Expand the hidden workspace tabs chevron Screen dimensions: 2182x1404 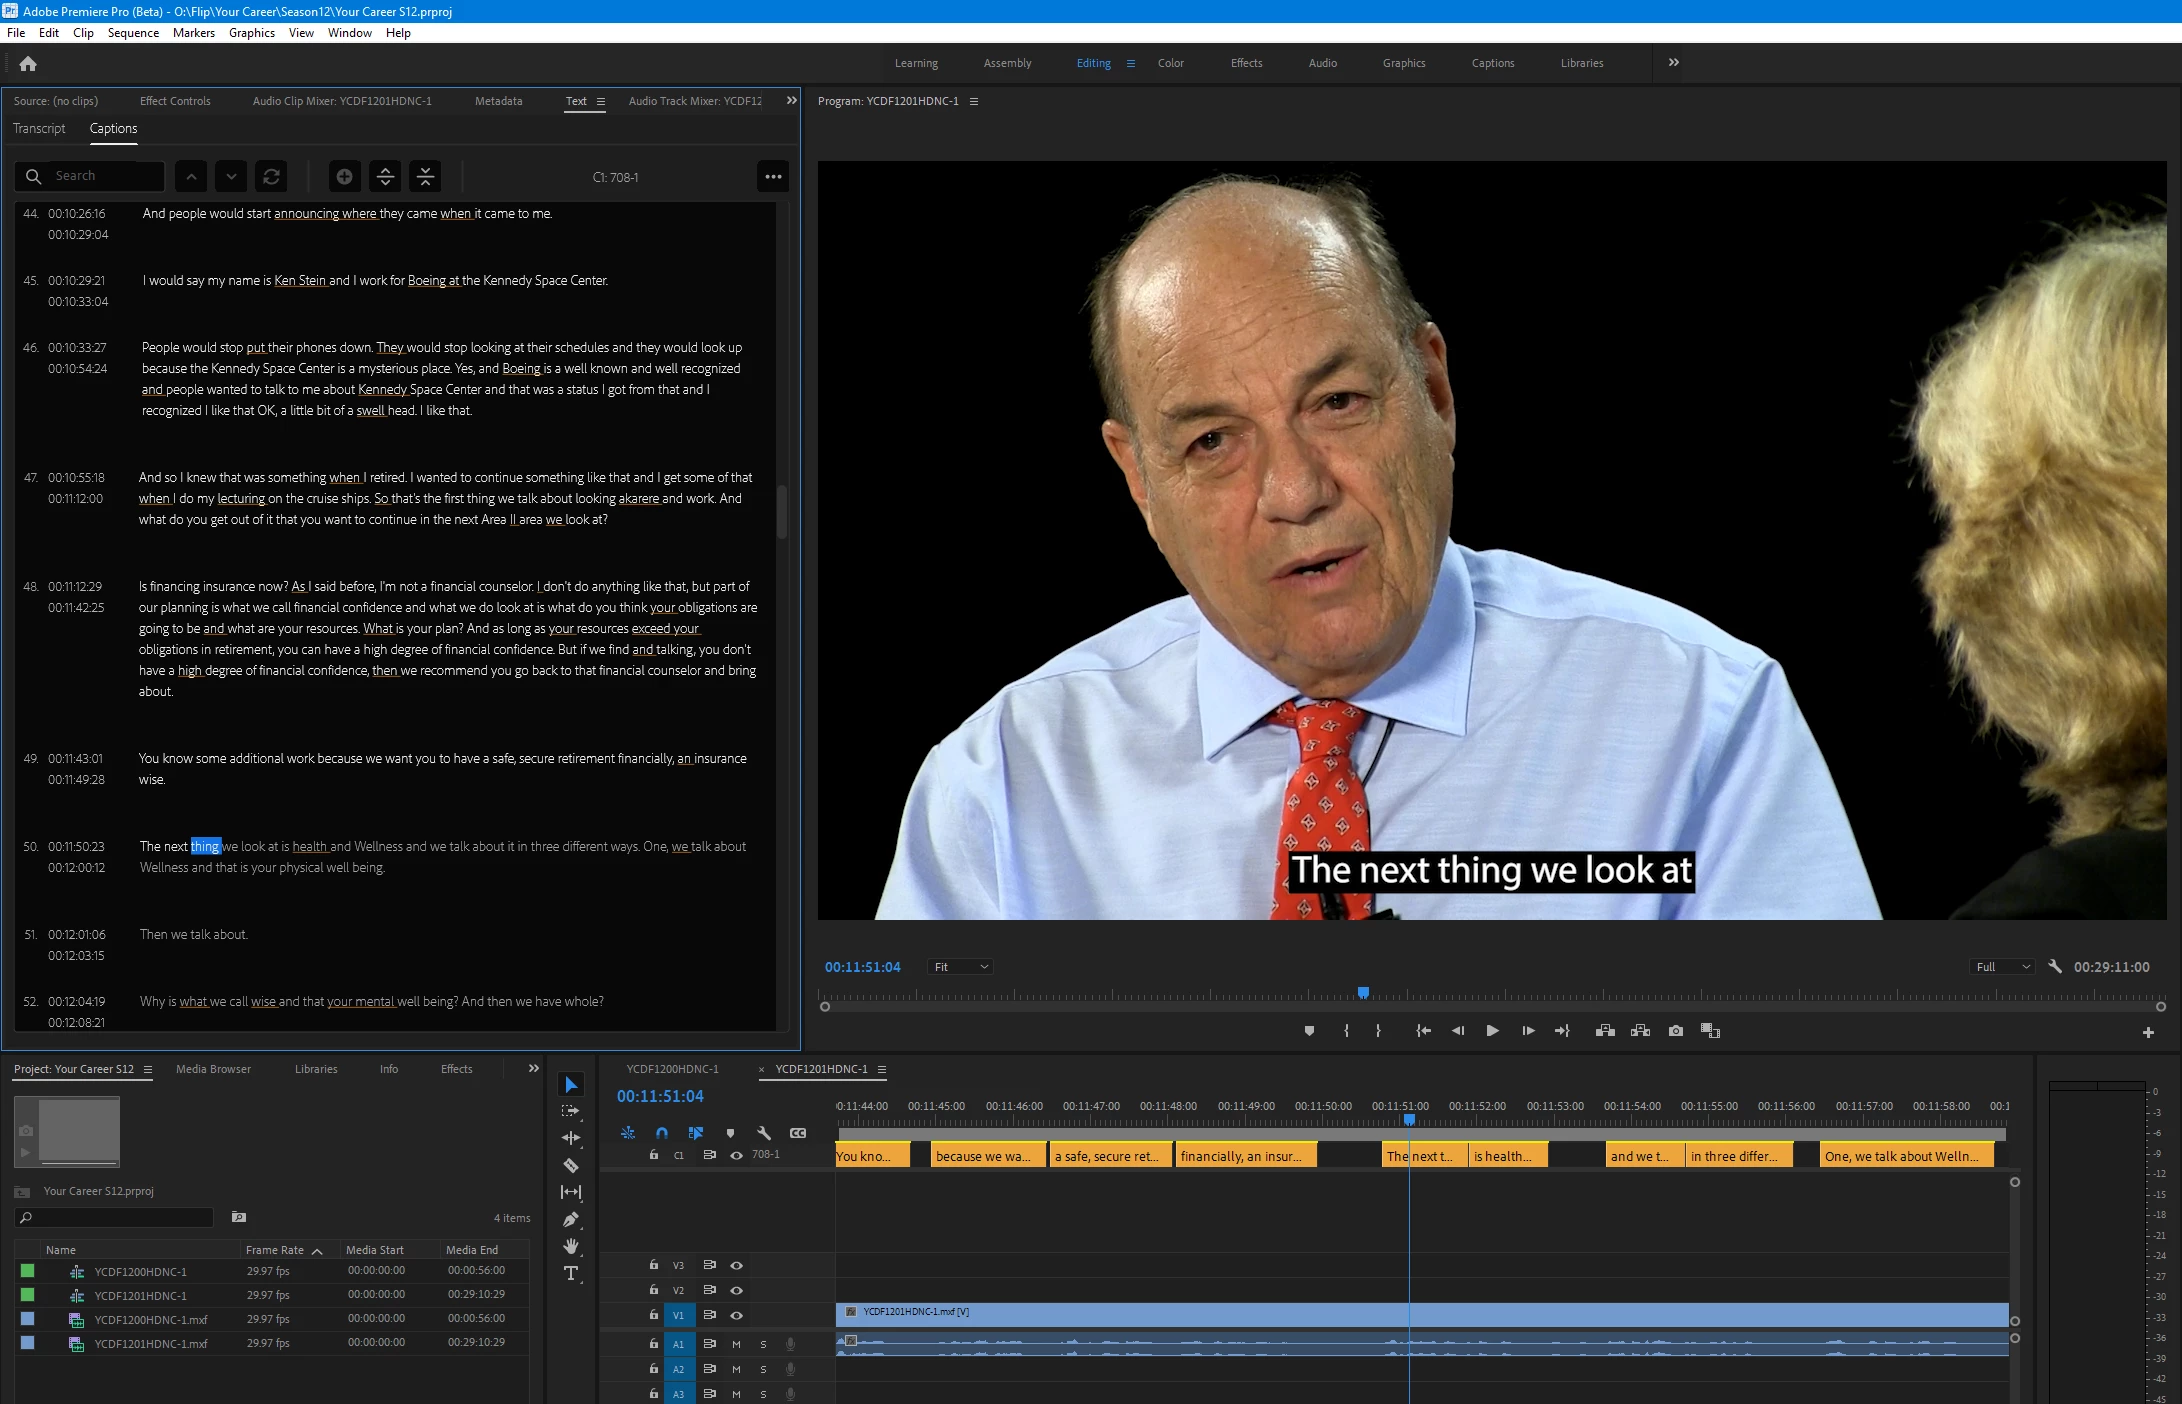tap(1674, 63)
